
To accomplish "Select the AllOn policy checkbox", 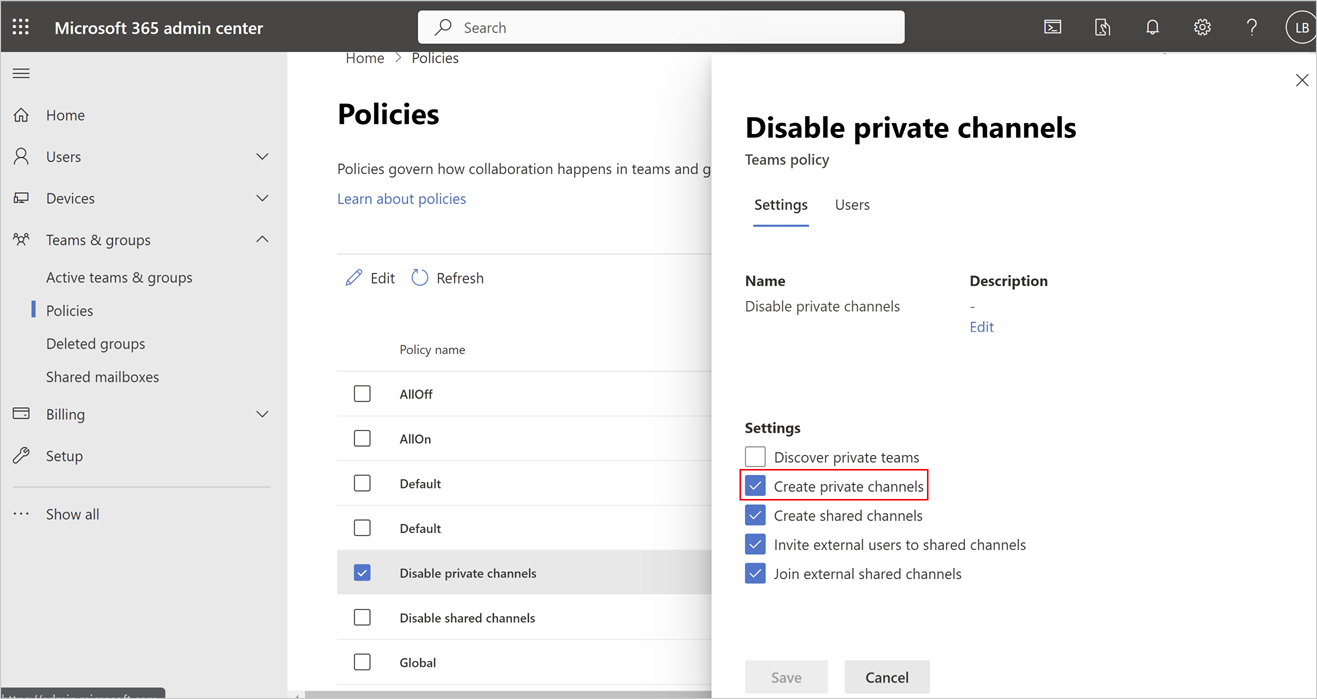I will click(362, 438).
